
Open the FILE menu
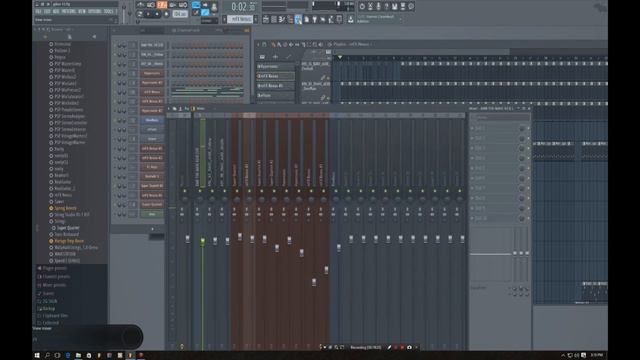tap(38, 11)
